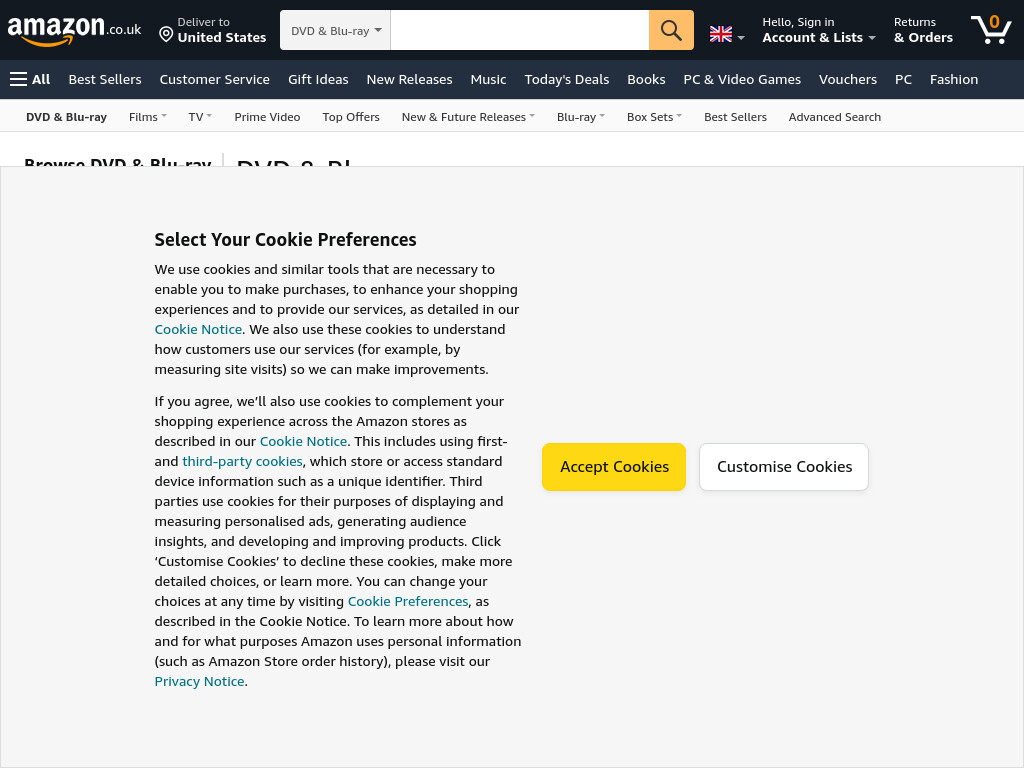The height and width of the screenshot is (768, 1024).
Task: Click inside the search text field
Action: (520, 30)
